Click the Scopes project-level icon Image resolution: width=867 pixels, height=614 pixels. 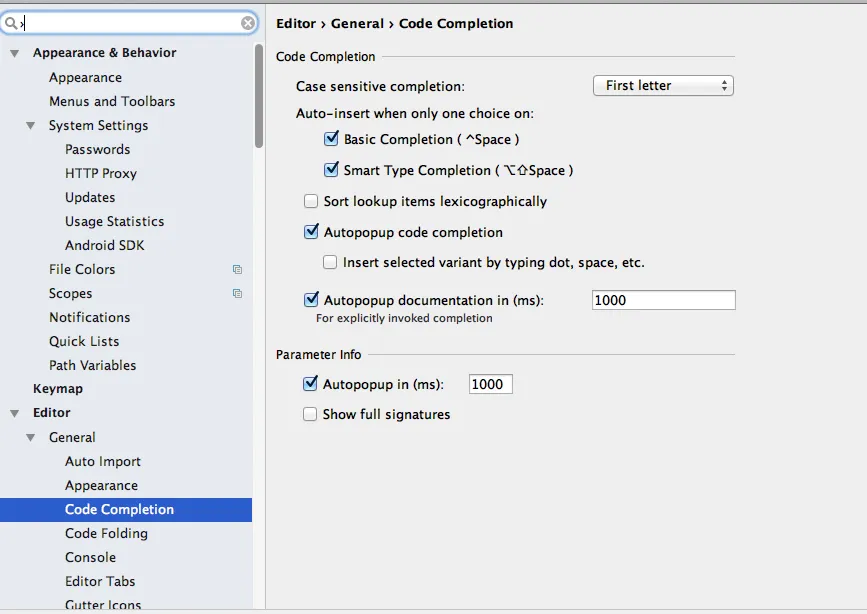tap(237, 294)
